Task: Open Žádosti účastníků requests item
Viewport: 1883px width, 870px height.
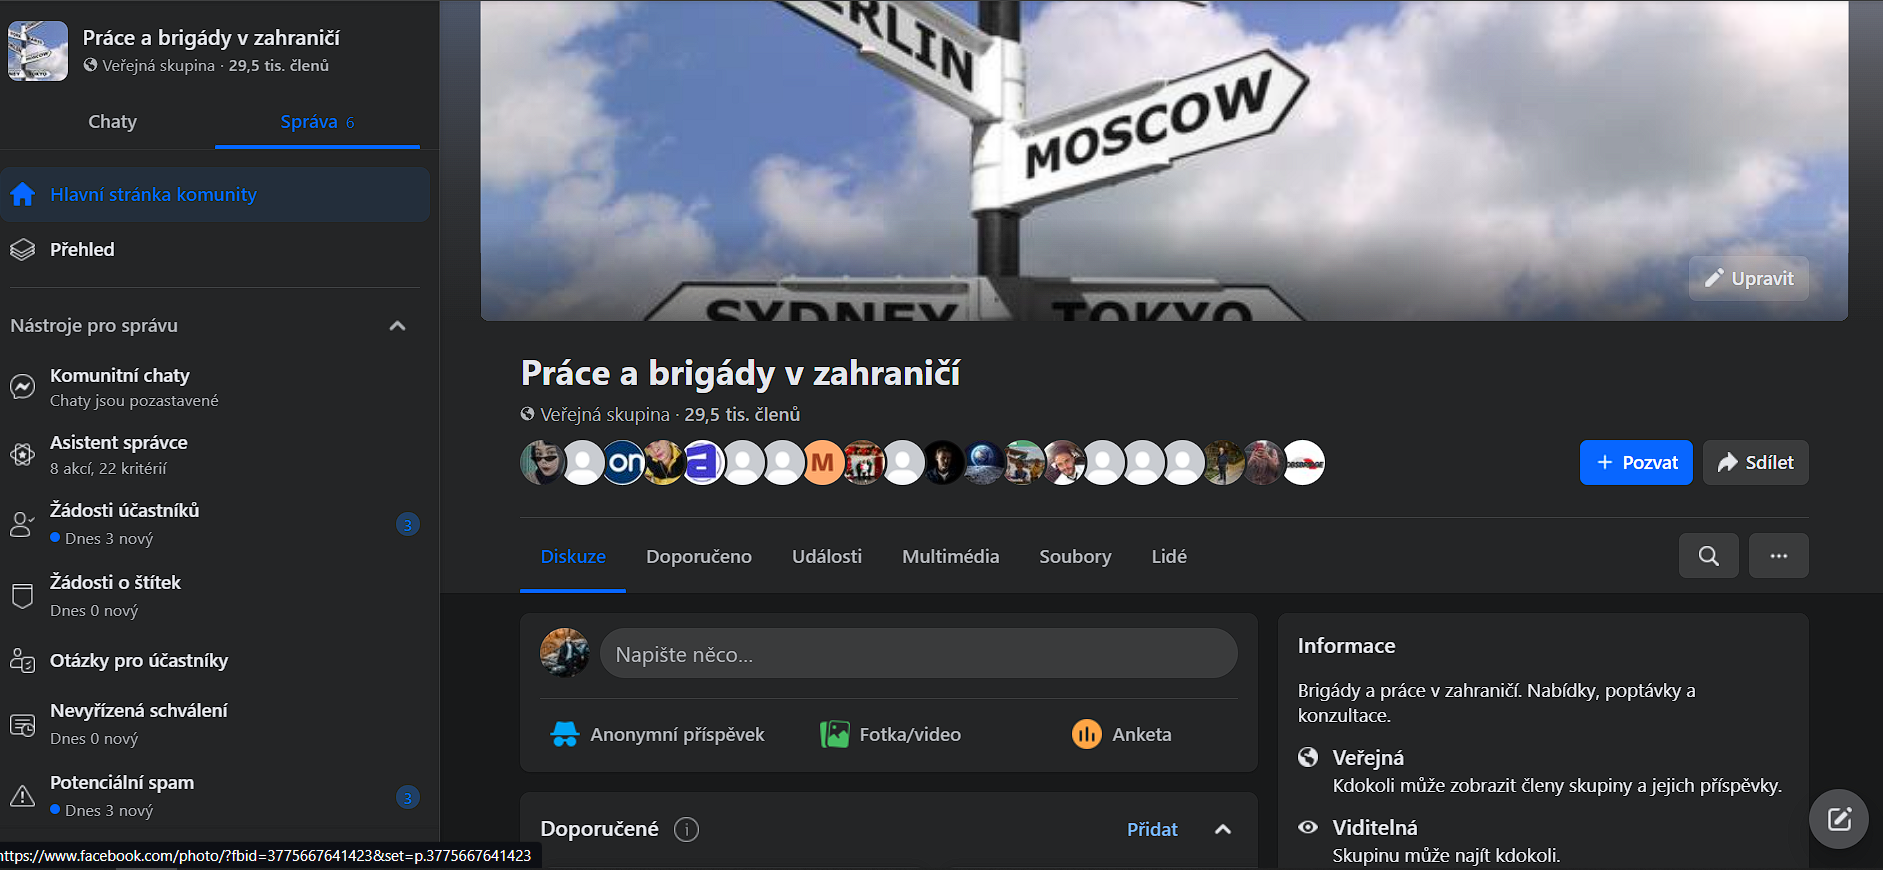Action: point(215,523)
